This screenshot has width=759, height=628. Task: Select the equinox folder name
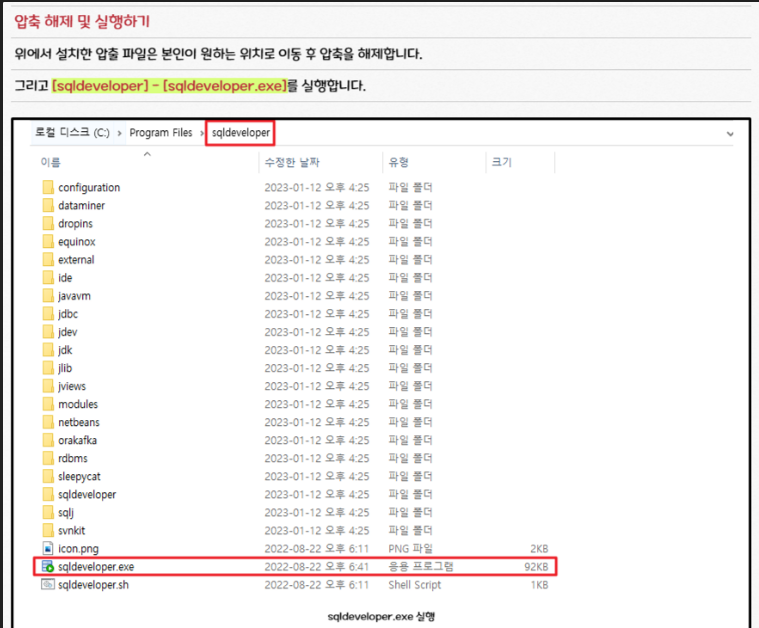pyautogui.click(x=76, y=242)
